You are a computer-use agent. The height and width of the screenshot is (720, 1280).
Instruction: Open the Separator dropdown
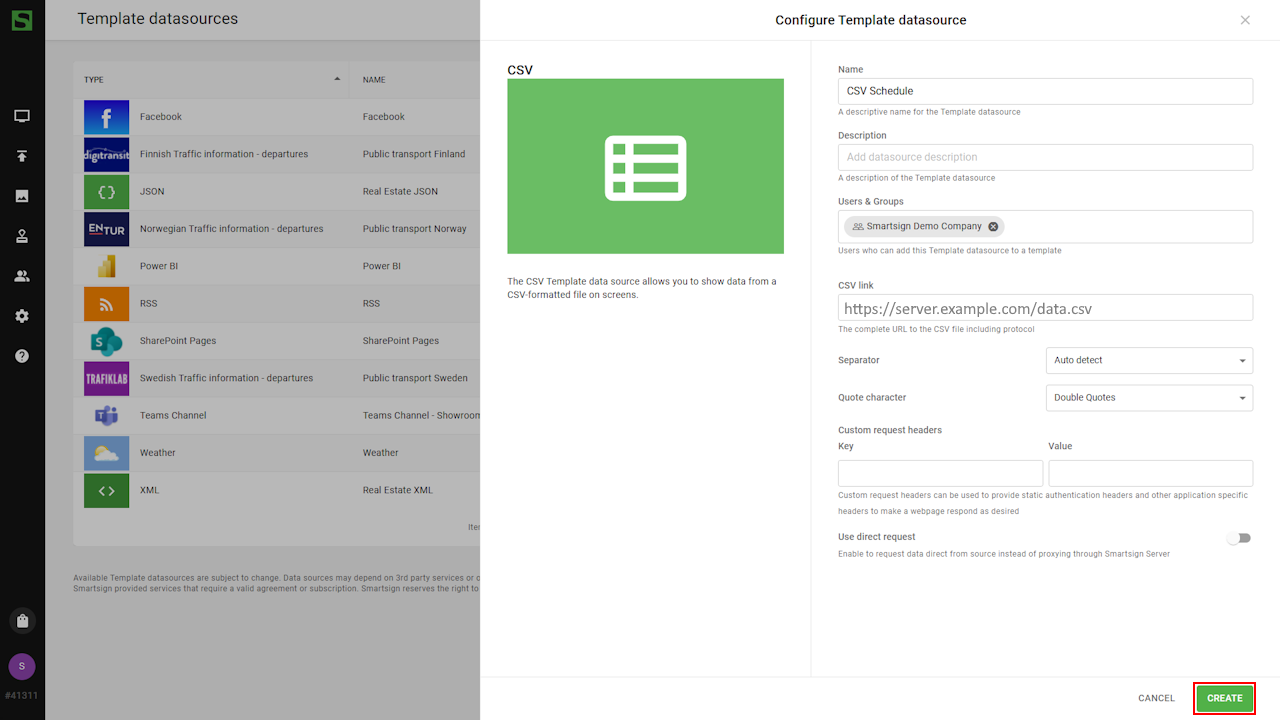pos(1149,360)
